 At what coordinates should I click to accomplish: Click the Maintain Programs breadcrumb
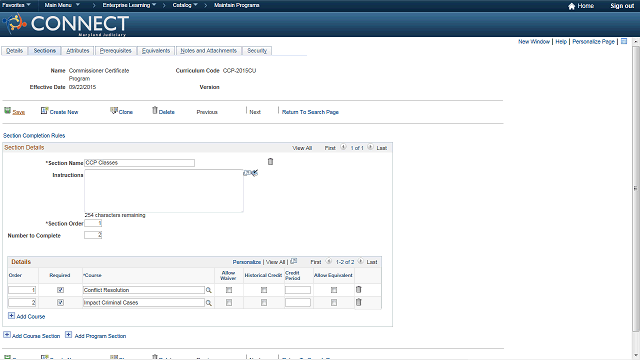pyautogui.click(x=236, y=5)
